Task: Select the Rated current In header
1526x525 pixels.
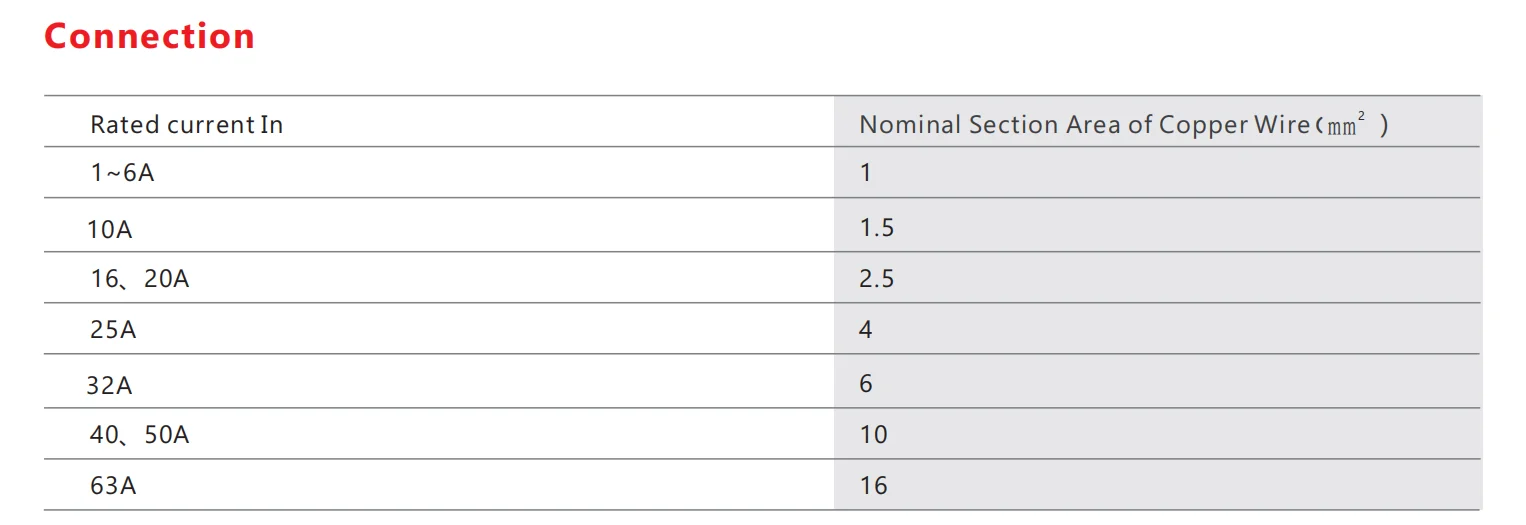Action: click(186, 125)
